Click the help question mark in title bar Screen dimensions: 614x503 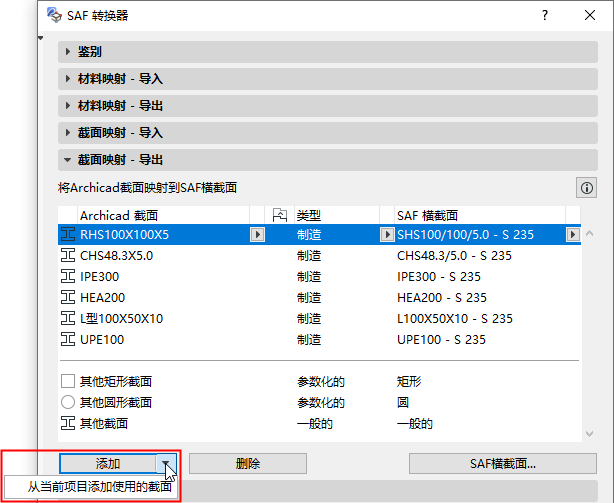545,15
